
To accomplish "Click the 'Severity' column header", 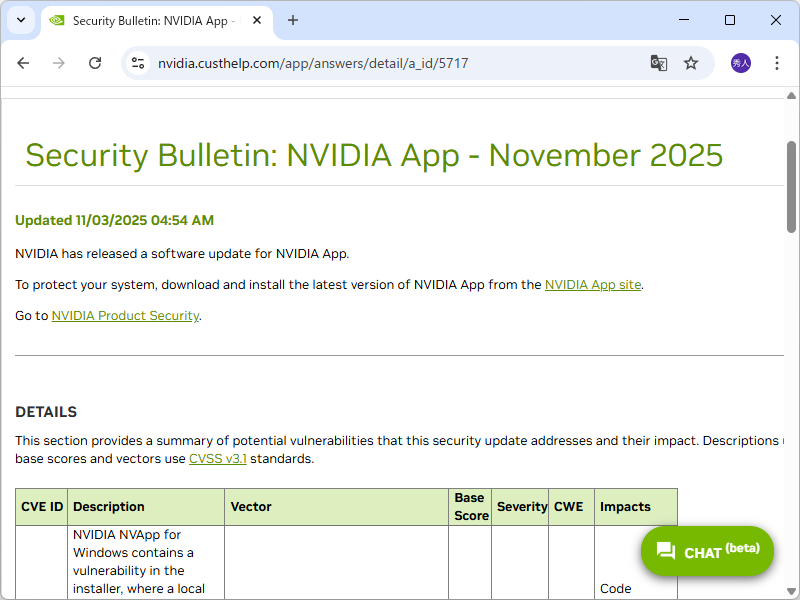I will [x=520, y=507].
